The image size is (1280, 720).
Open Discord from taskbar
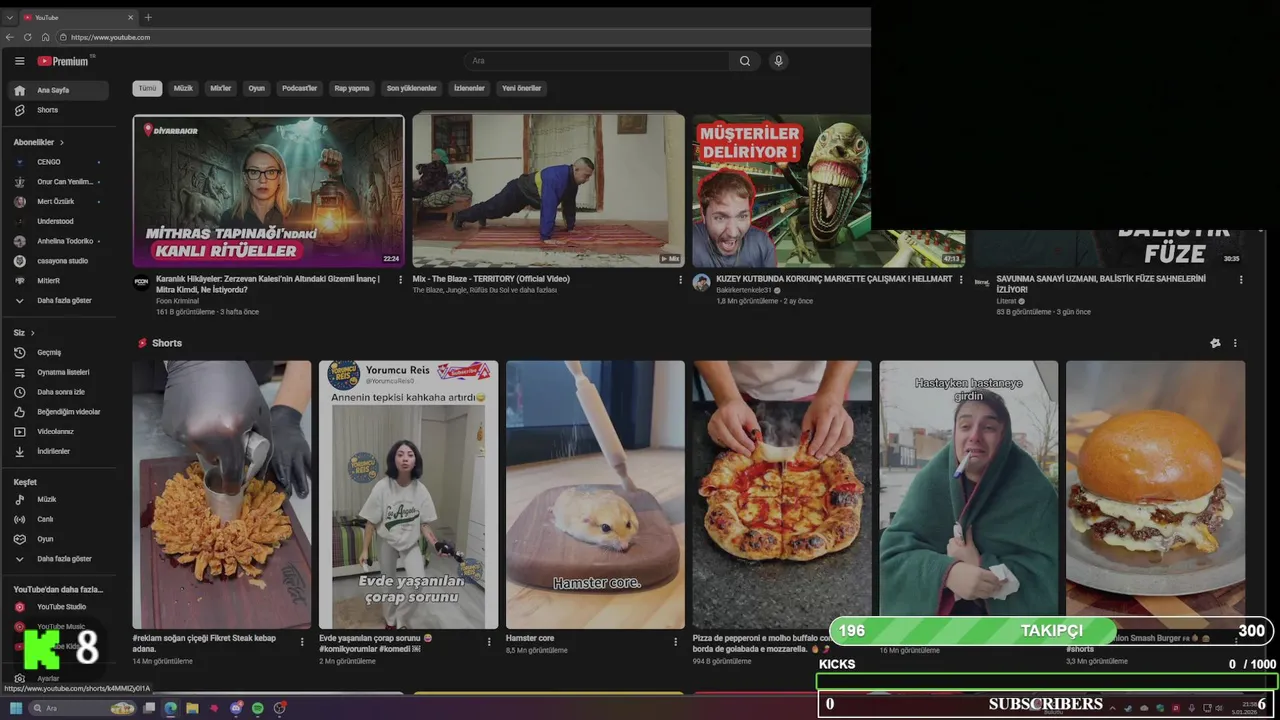[236, 708]
